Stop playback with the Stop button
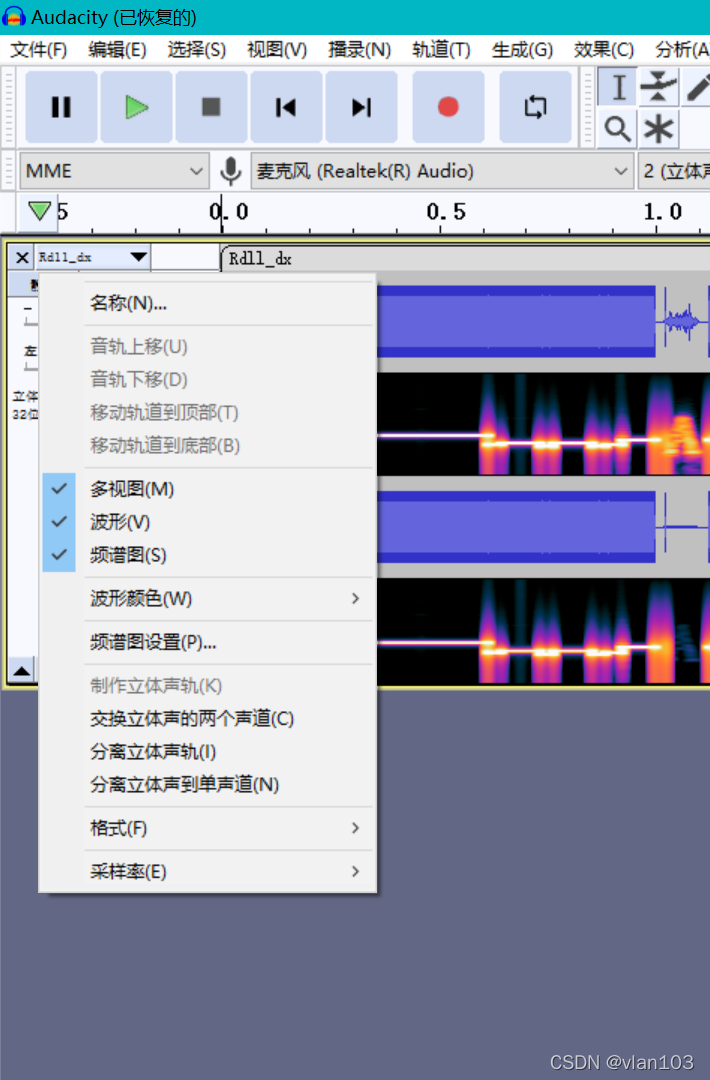This screenshot has height=1080, width=710. (x=211, y=107)
